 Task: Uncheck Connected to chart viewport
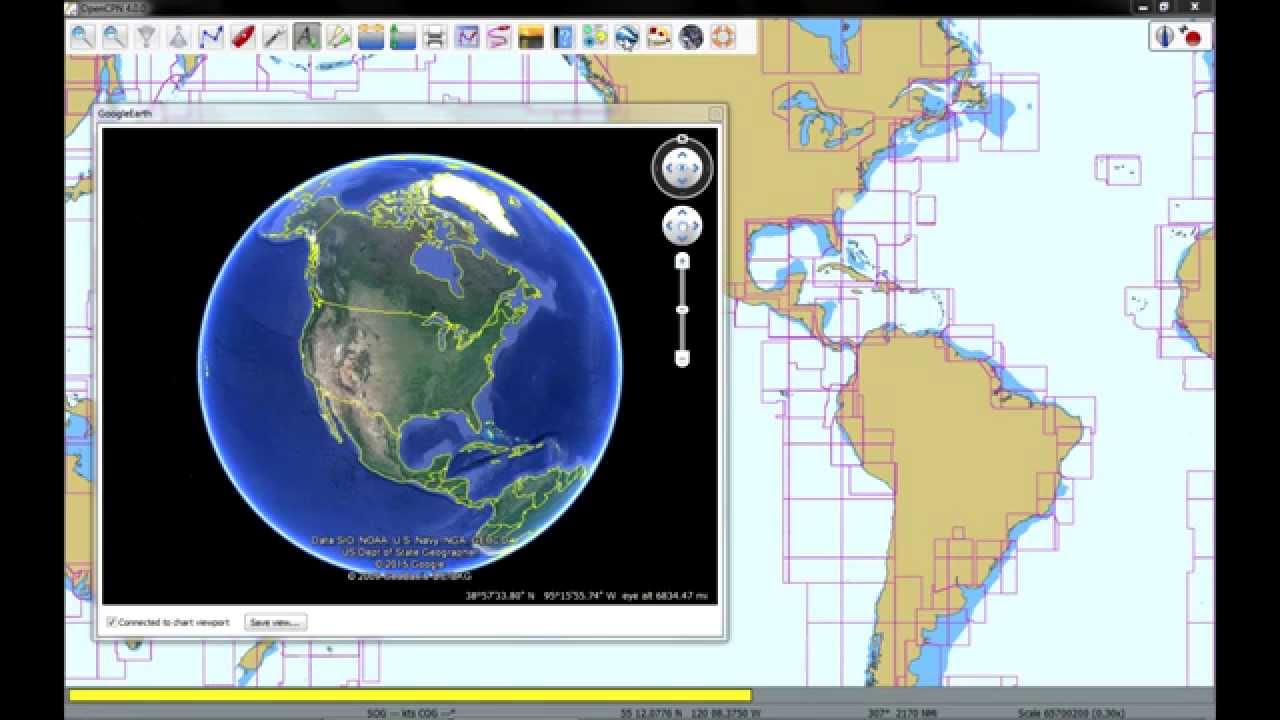tap(111, 622)
